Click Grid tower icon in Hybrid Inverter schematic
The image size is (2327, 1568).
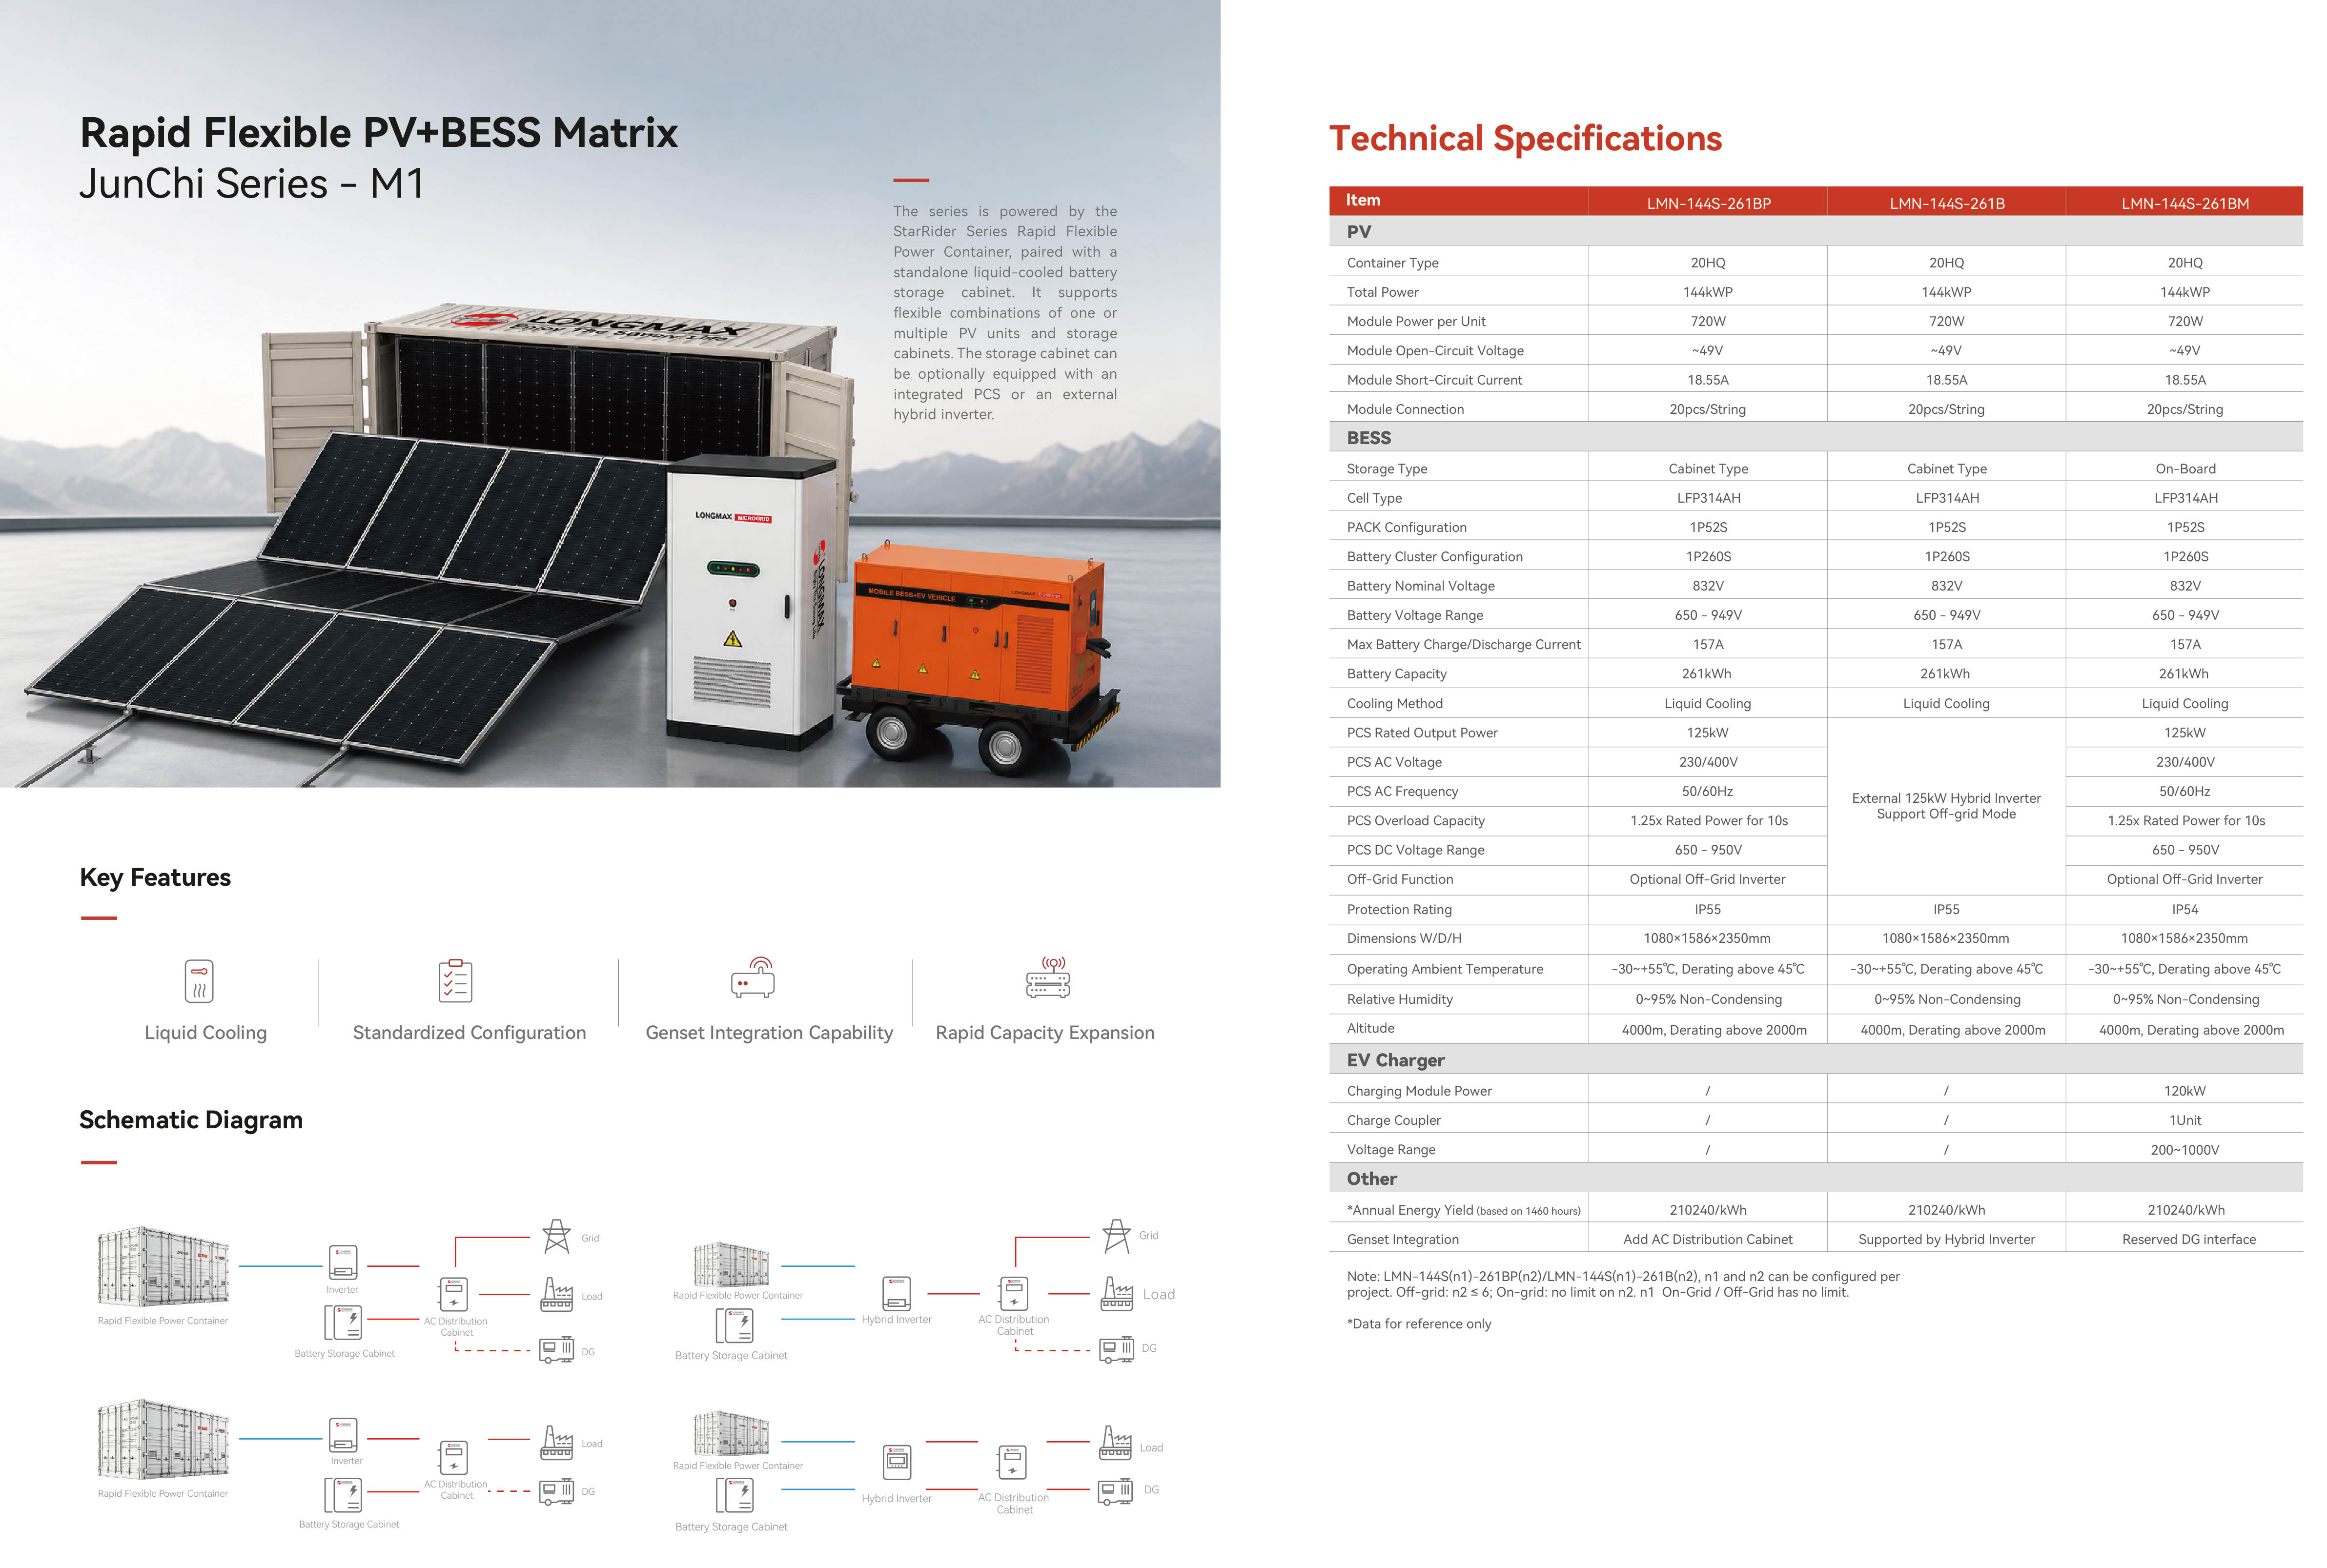coord(1116,1236)
